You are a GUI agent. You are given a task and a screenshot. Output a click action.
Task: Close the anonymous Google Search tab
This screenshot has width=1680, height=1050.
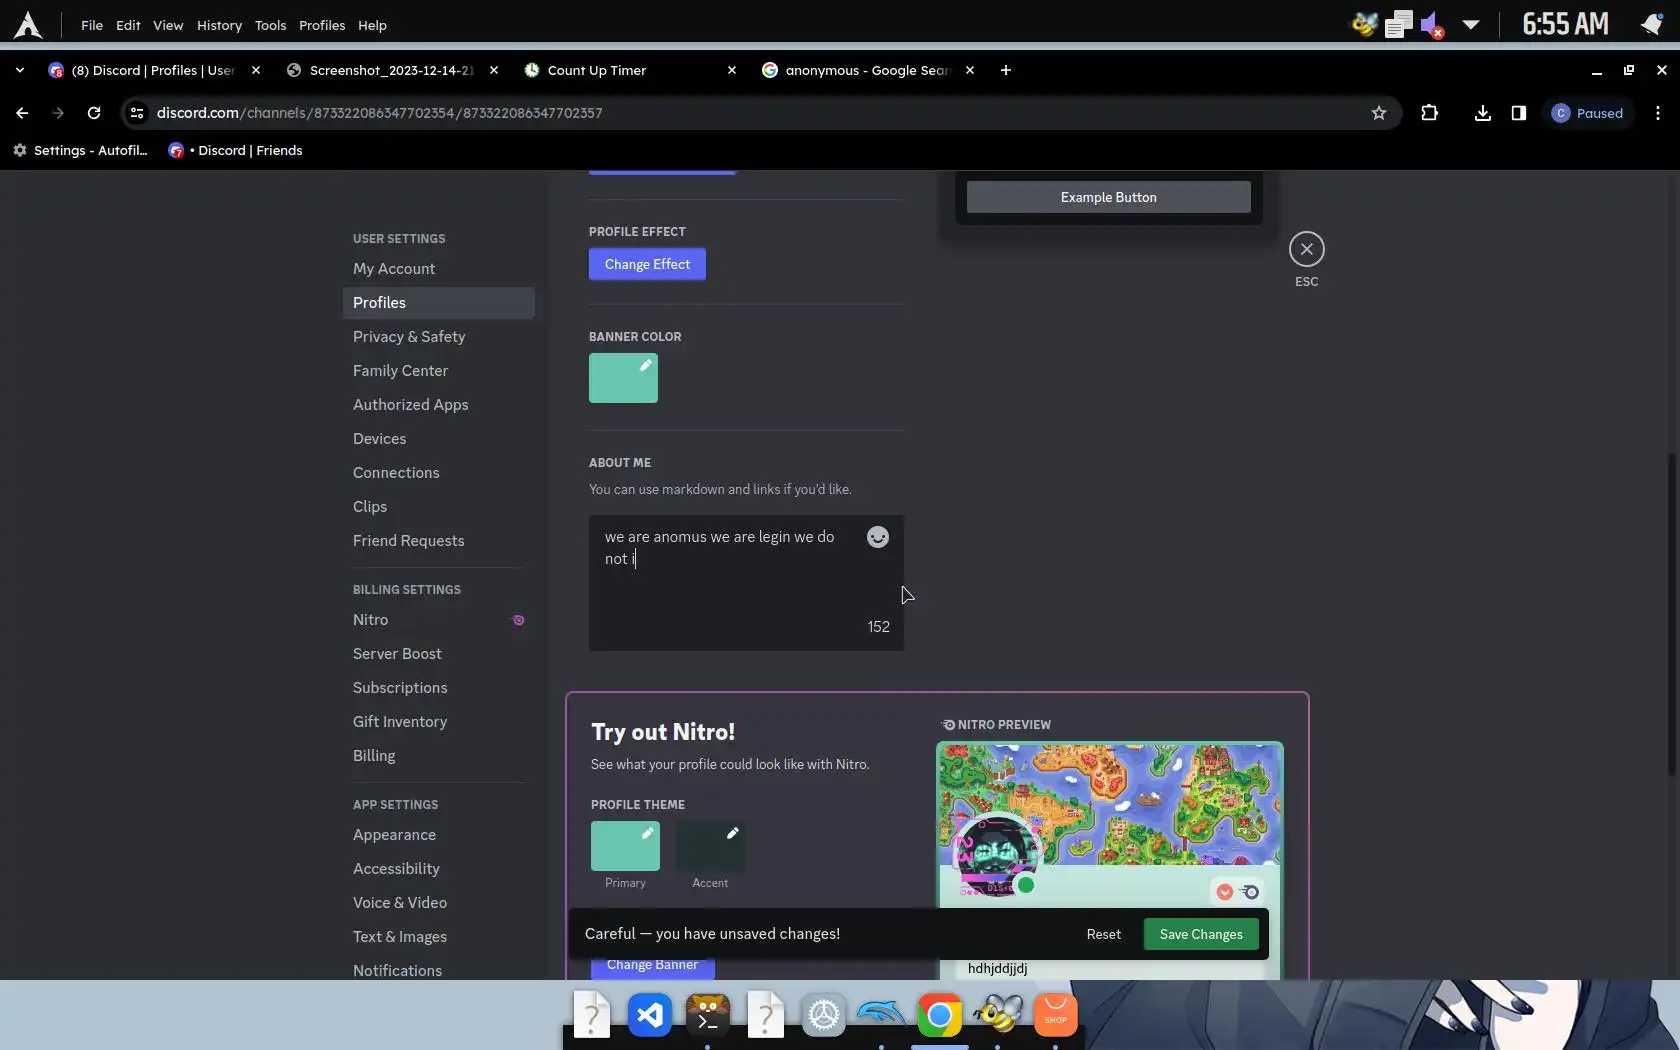(x=969, y=70)
